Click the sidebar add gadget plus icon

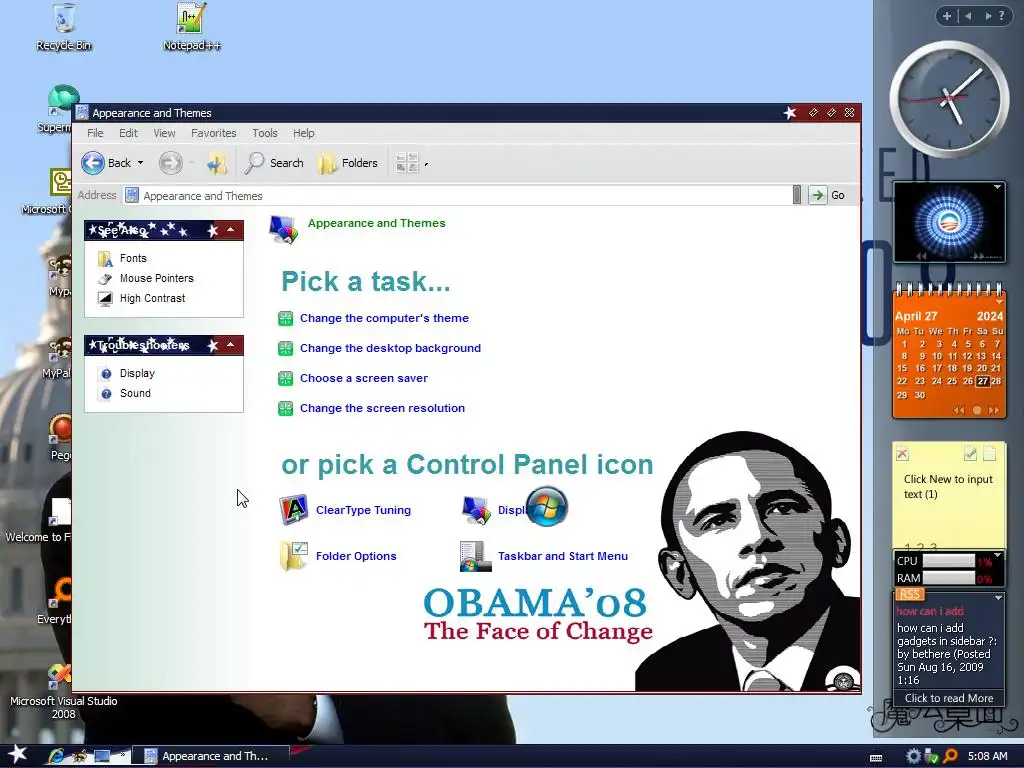coord(947,16)
